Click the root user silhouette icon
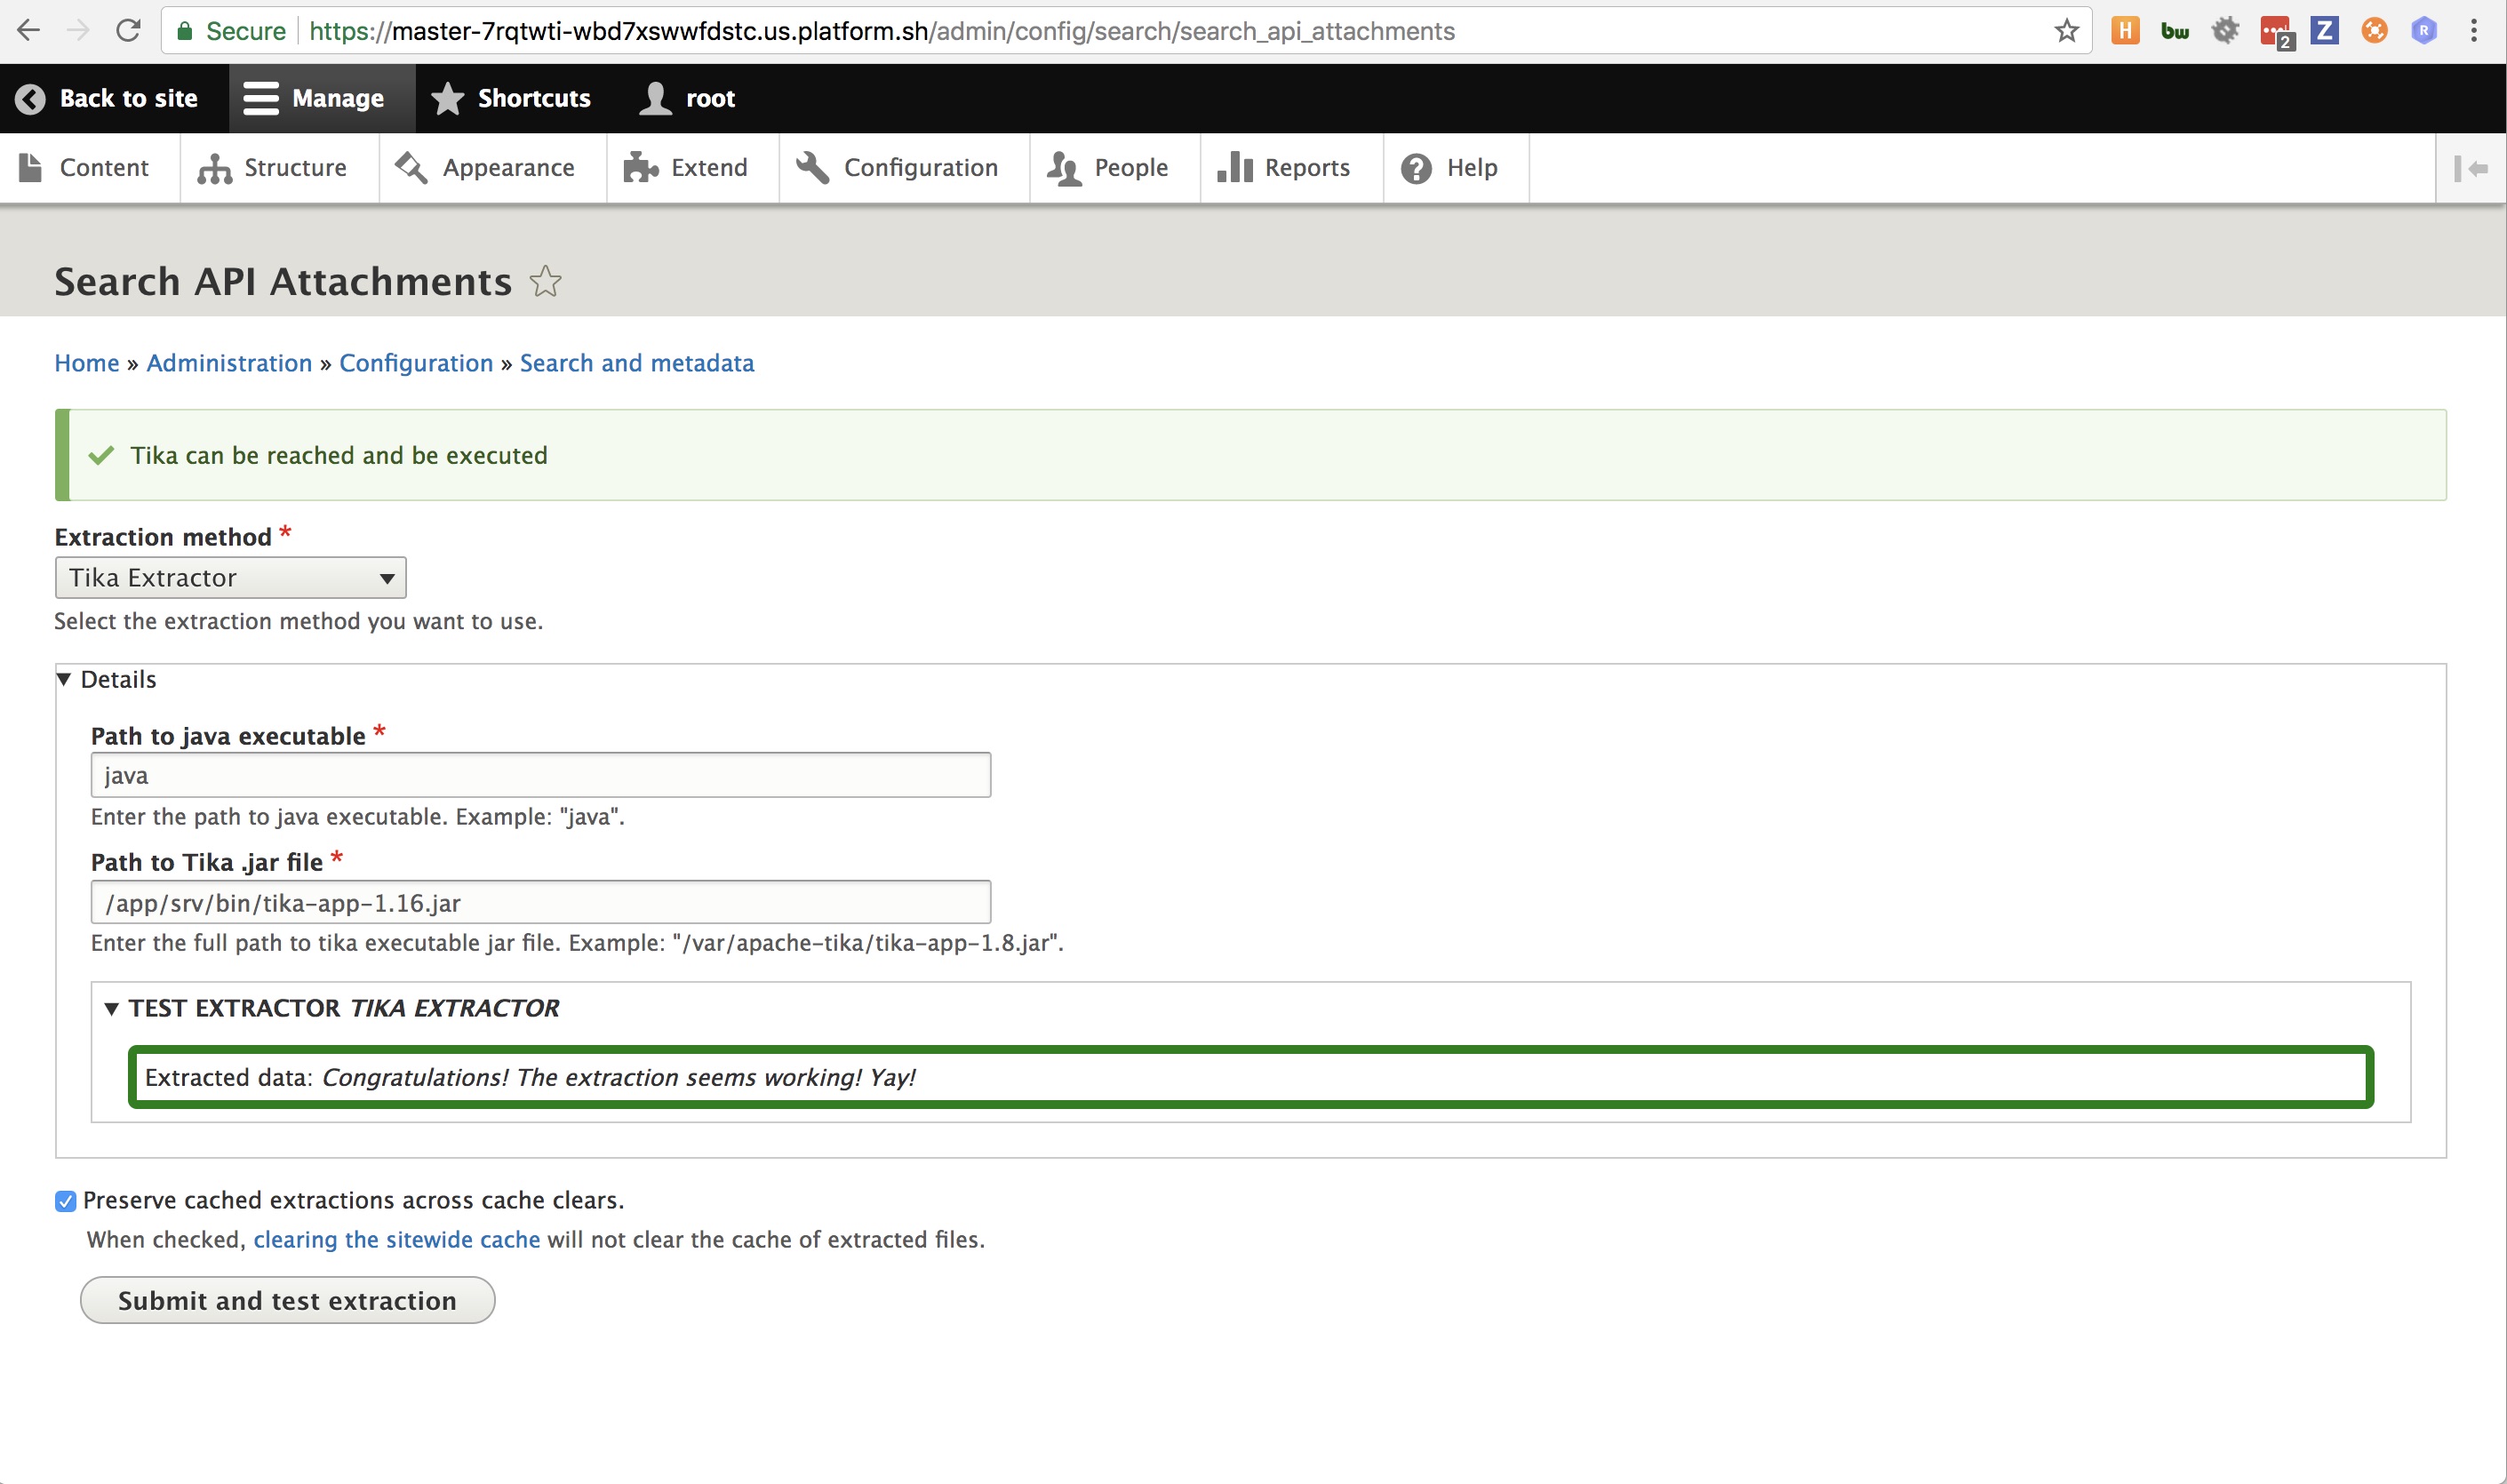 [x=655, y=98]
